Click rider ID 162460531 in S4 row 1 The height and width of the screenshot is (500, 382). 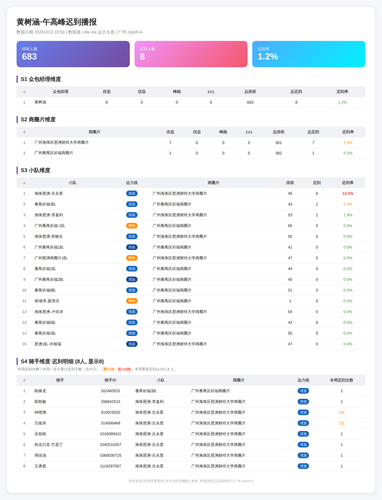[110, 391]
